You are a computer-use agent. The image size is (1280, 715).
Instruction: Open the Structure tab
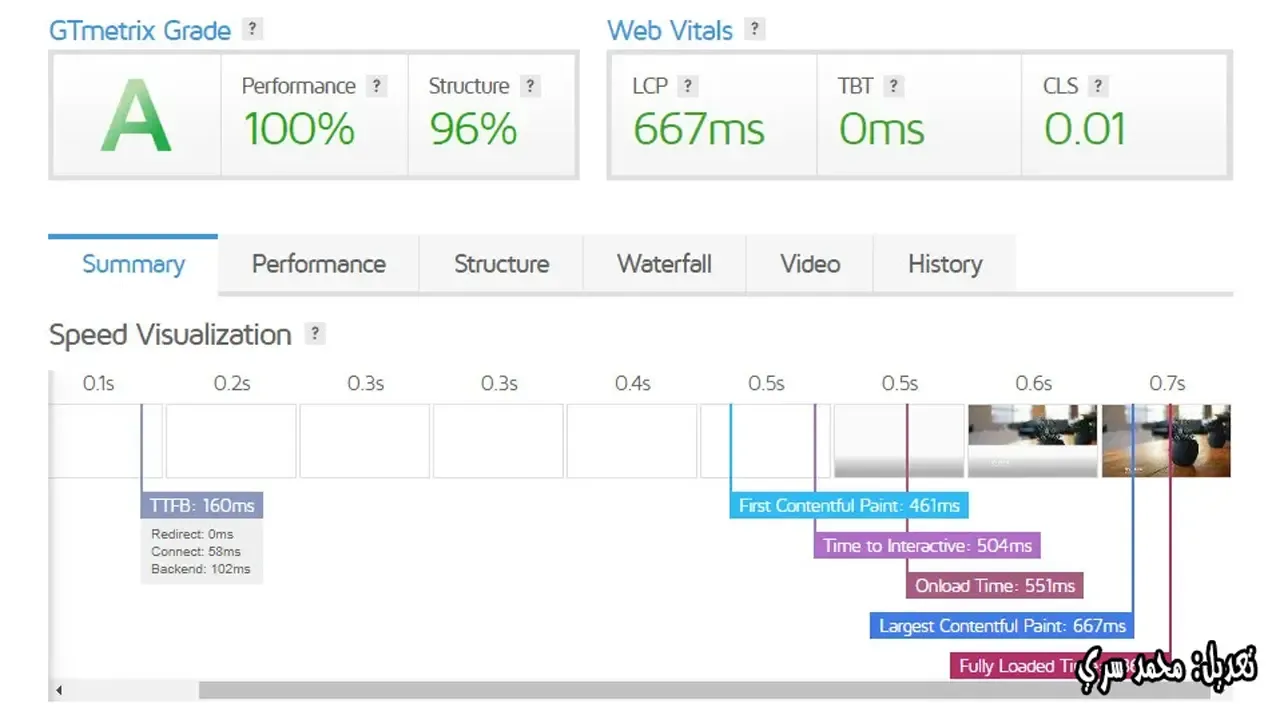coord(501,264)
